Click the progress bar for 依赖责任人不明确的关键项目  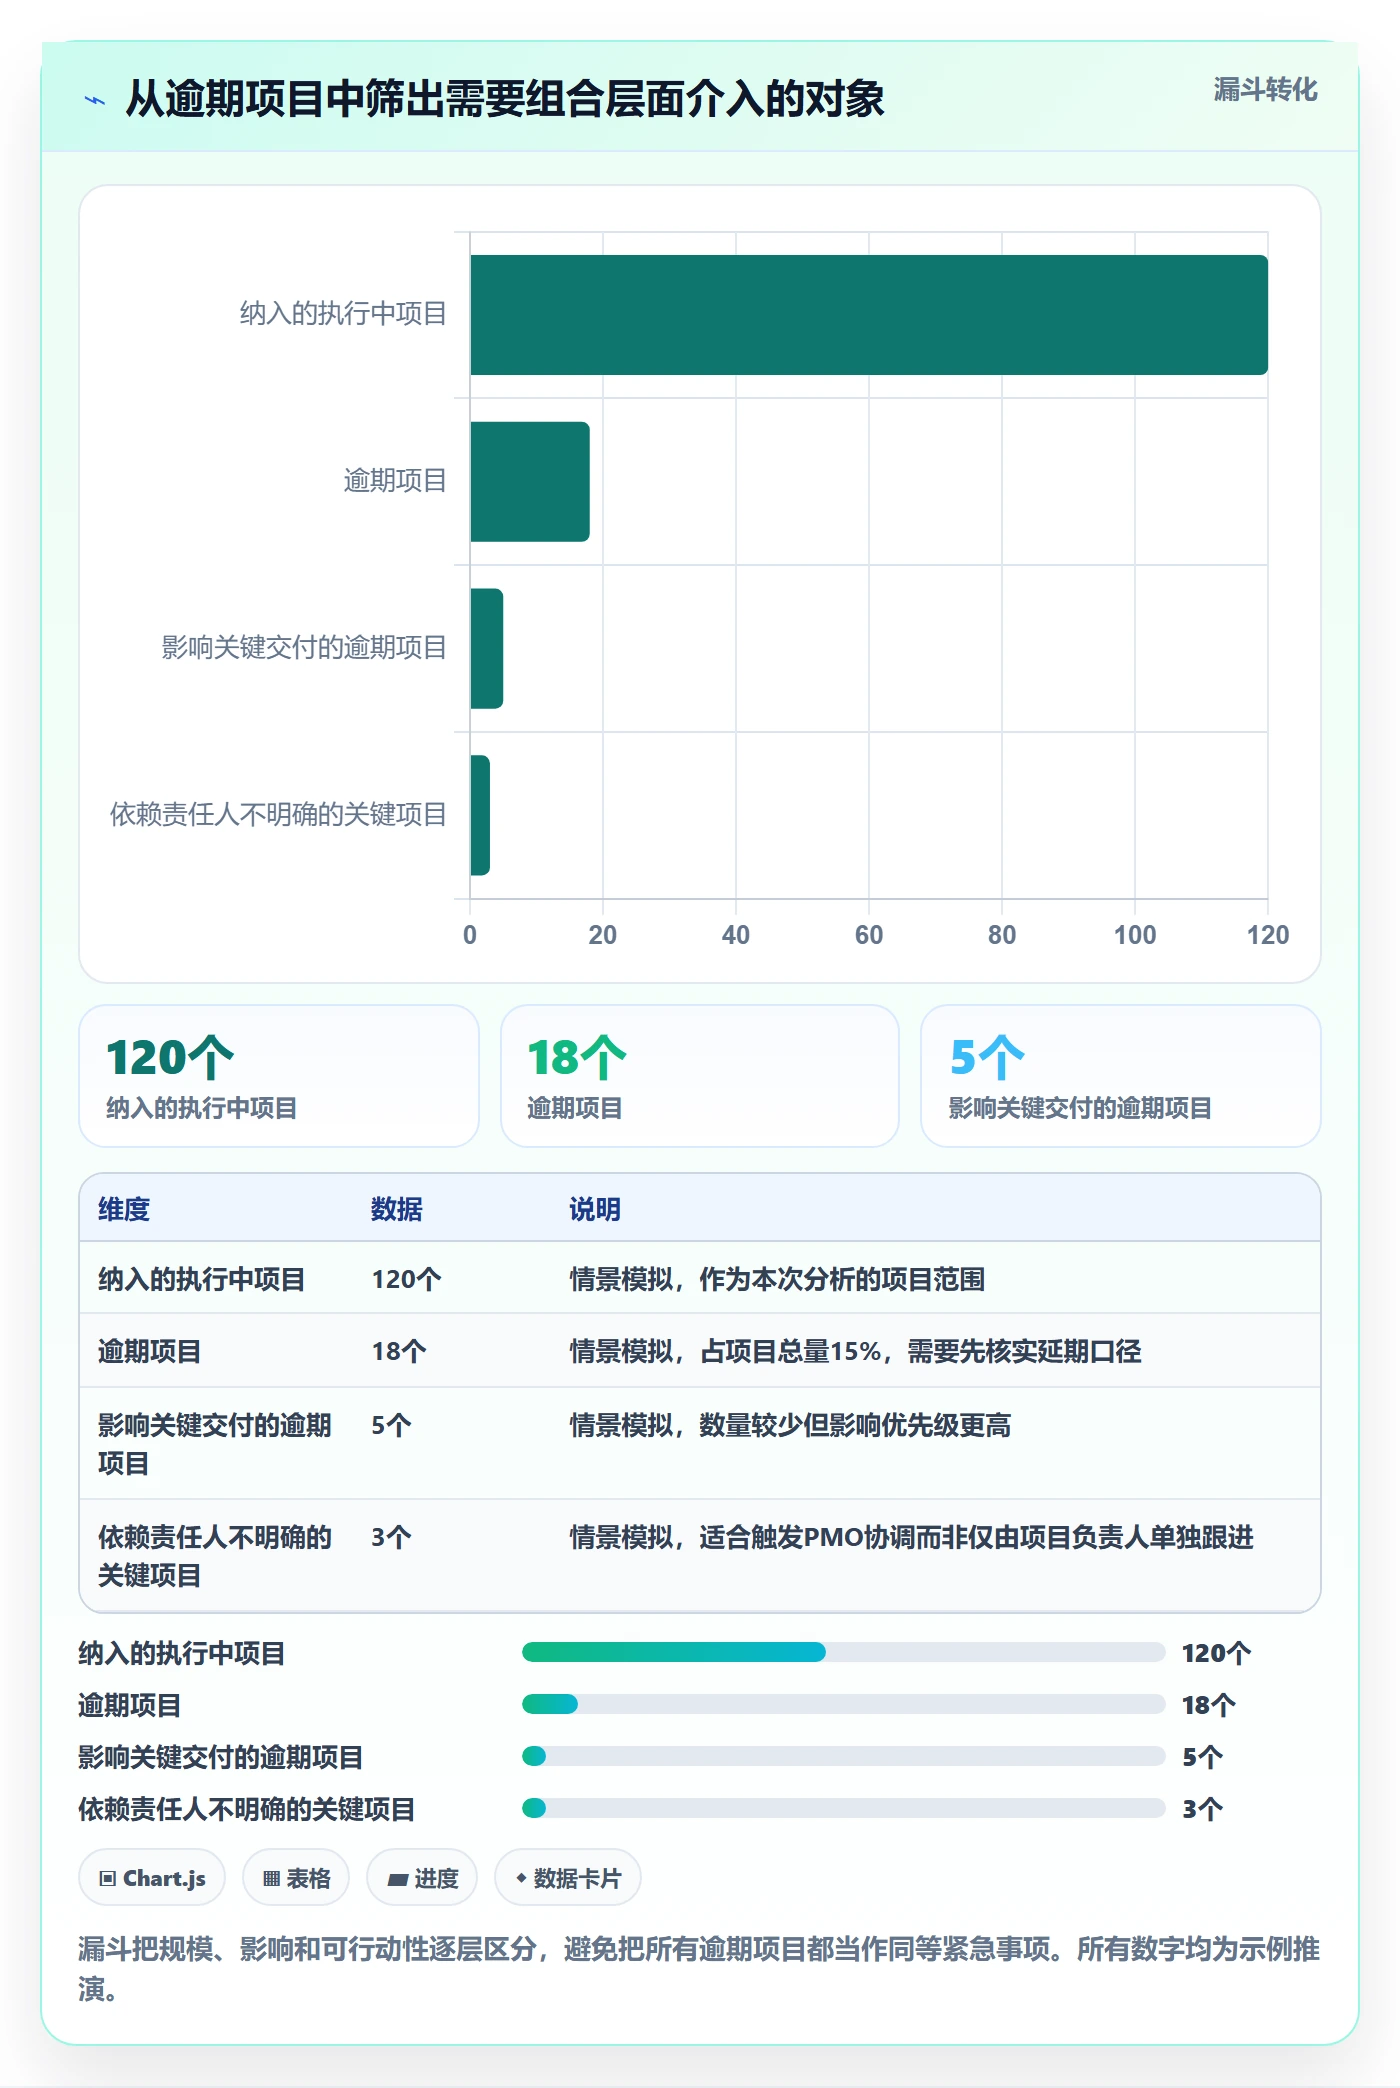click(x=844, y=1808)
